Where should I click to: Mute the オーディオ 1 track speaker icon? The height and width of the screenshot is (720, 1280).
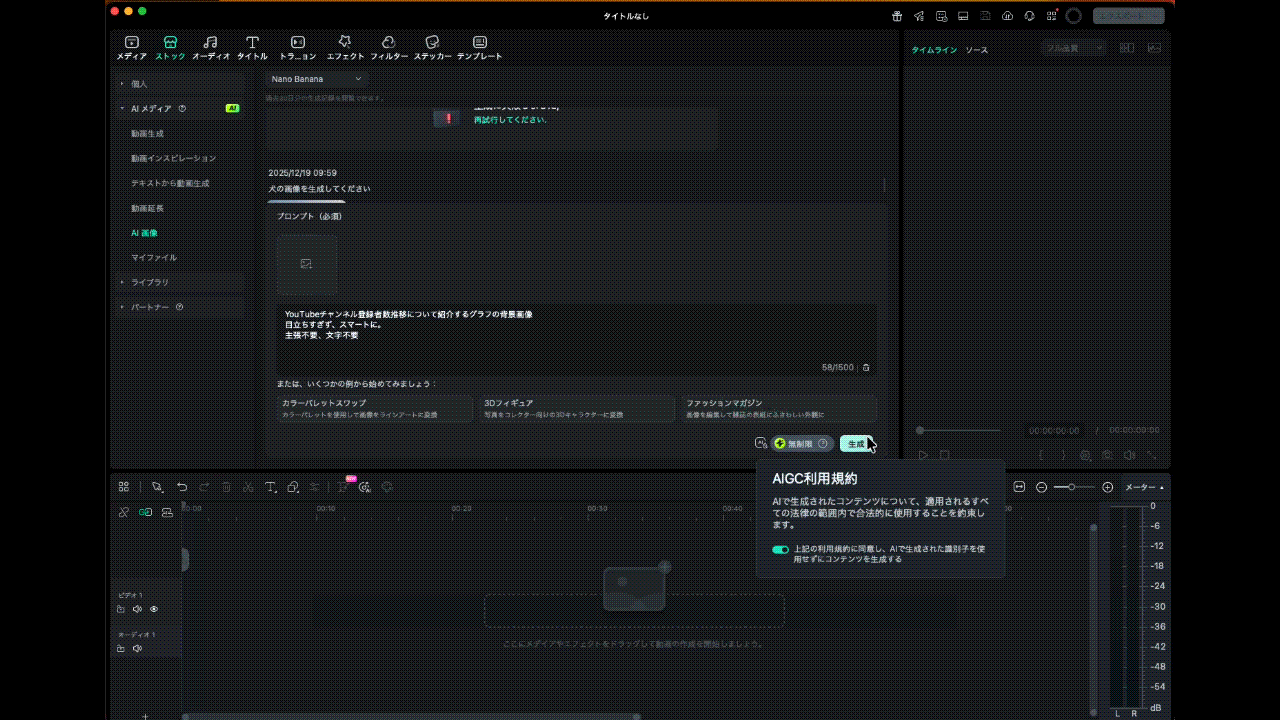(137, 648)
